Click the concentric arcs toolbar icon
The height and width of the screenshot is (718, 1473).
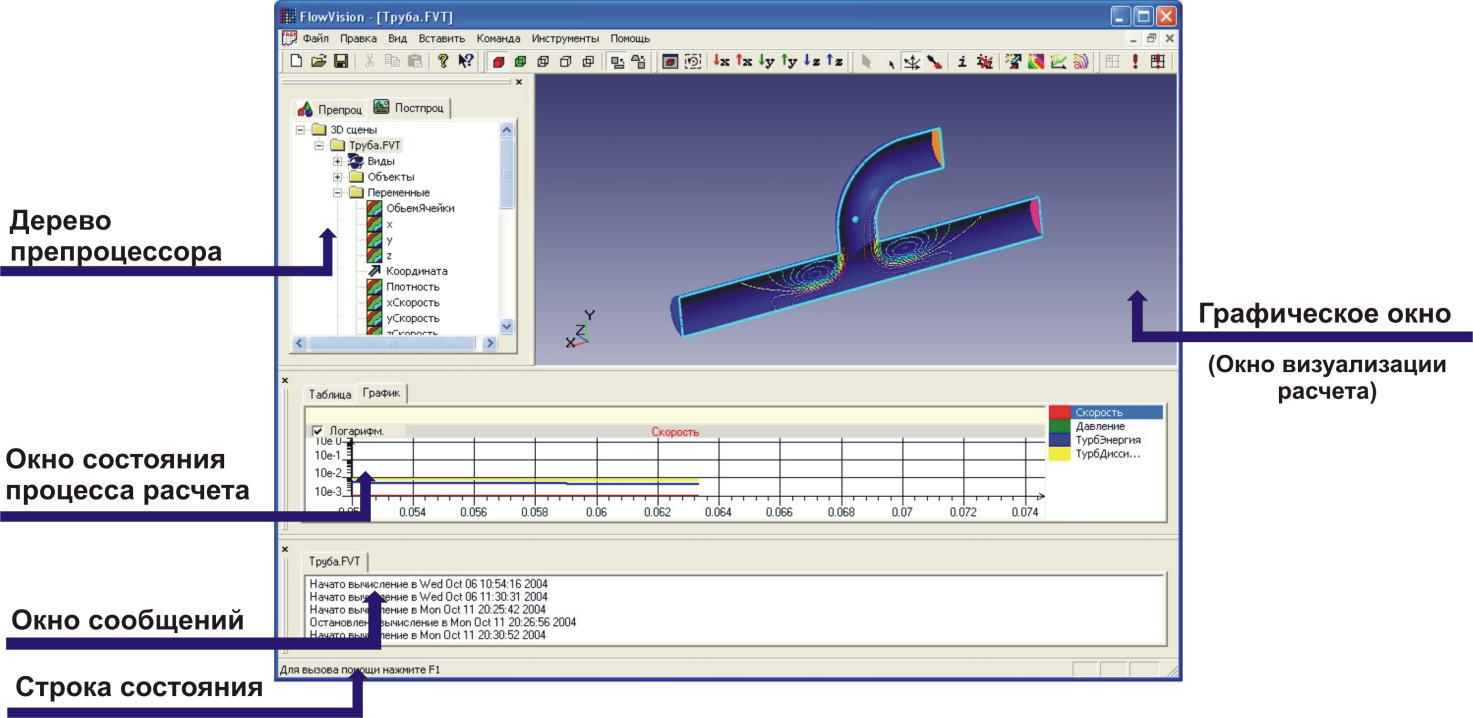(1081, 61)
